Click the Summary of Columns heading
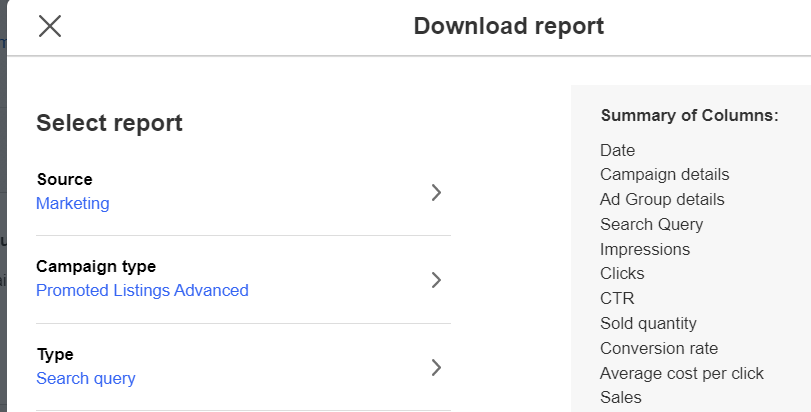 click(x=689, y=116)
